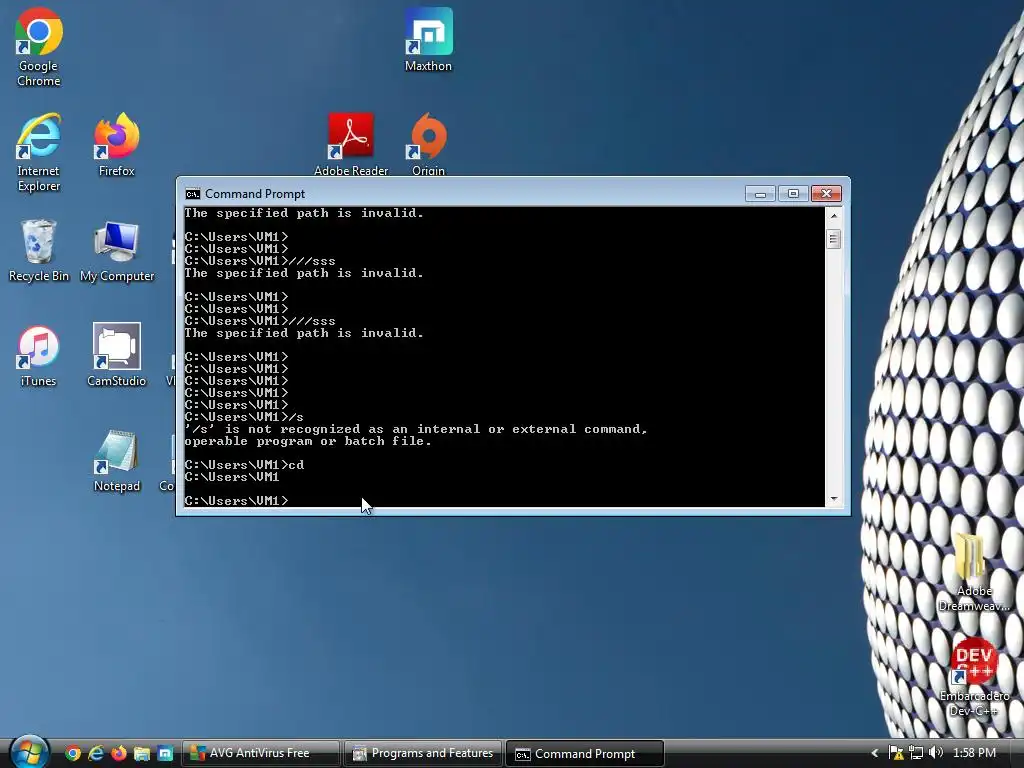
Task: Maximize the Command Prompt window
Action: click(x=793, y=194)
